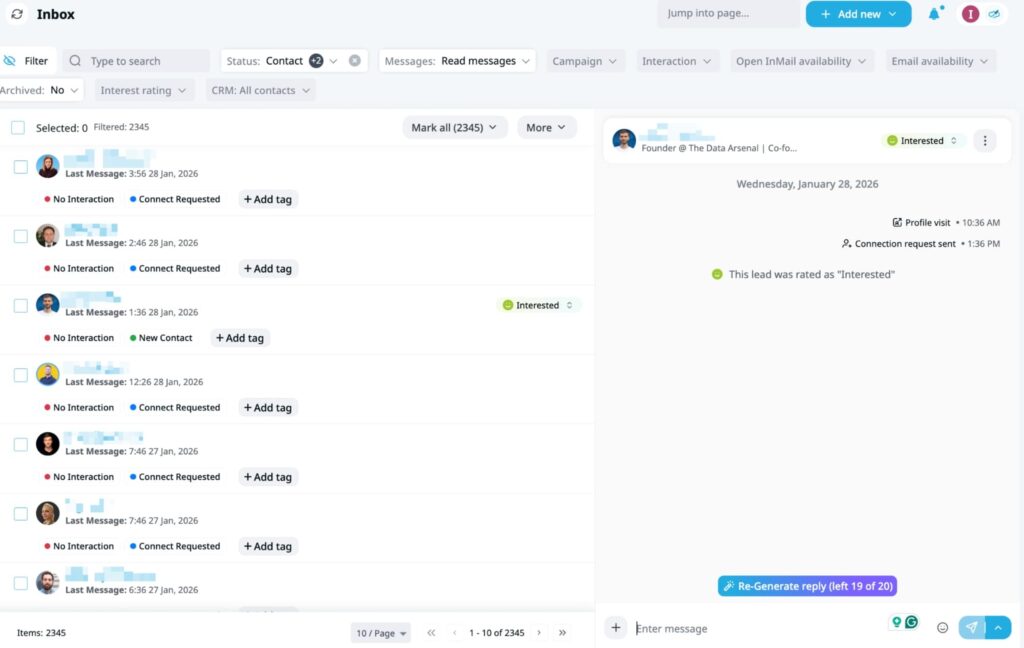Toggle the filter visibility eye icon
The height and width of the screenshot is (648, 1024).
point(13,60)
